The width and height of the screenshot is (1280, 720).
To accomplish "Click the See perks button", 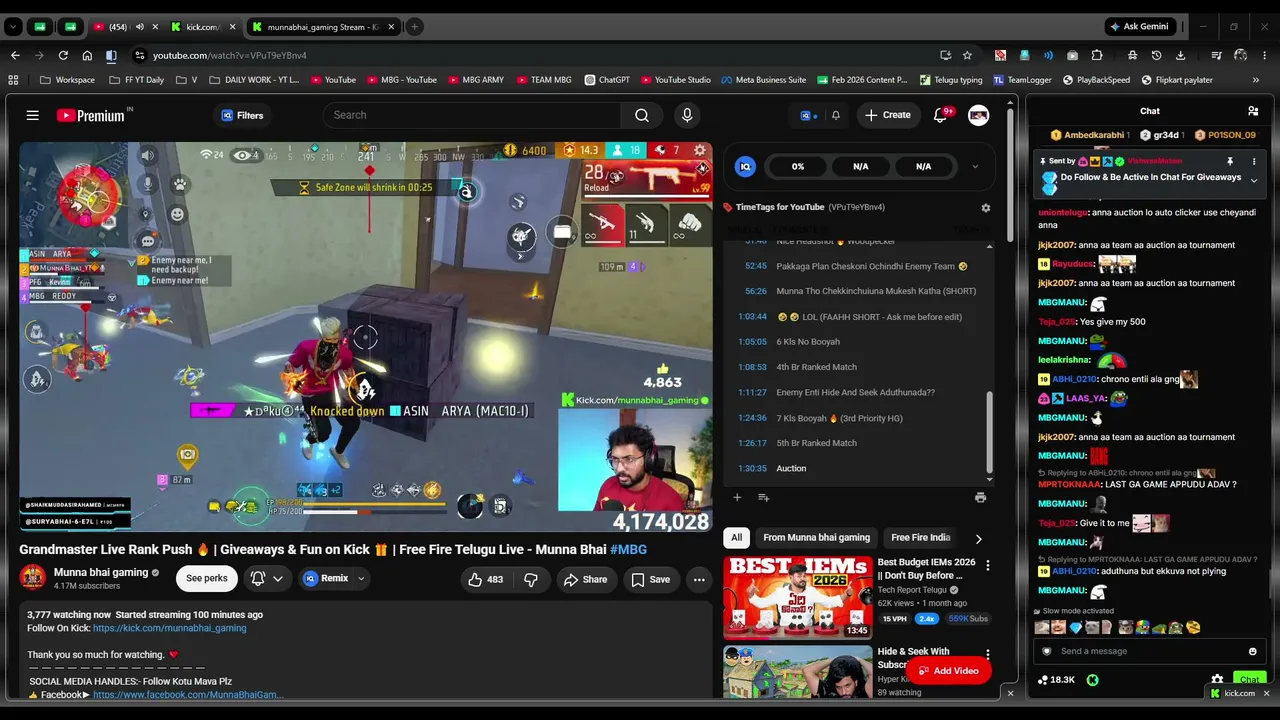I will click(206, 579).
